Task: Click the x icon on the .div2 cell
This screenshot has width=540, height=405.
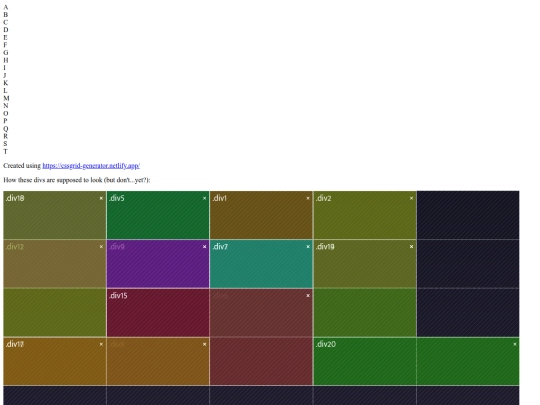Action: pos(411,198)
